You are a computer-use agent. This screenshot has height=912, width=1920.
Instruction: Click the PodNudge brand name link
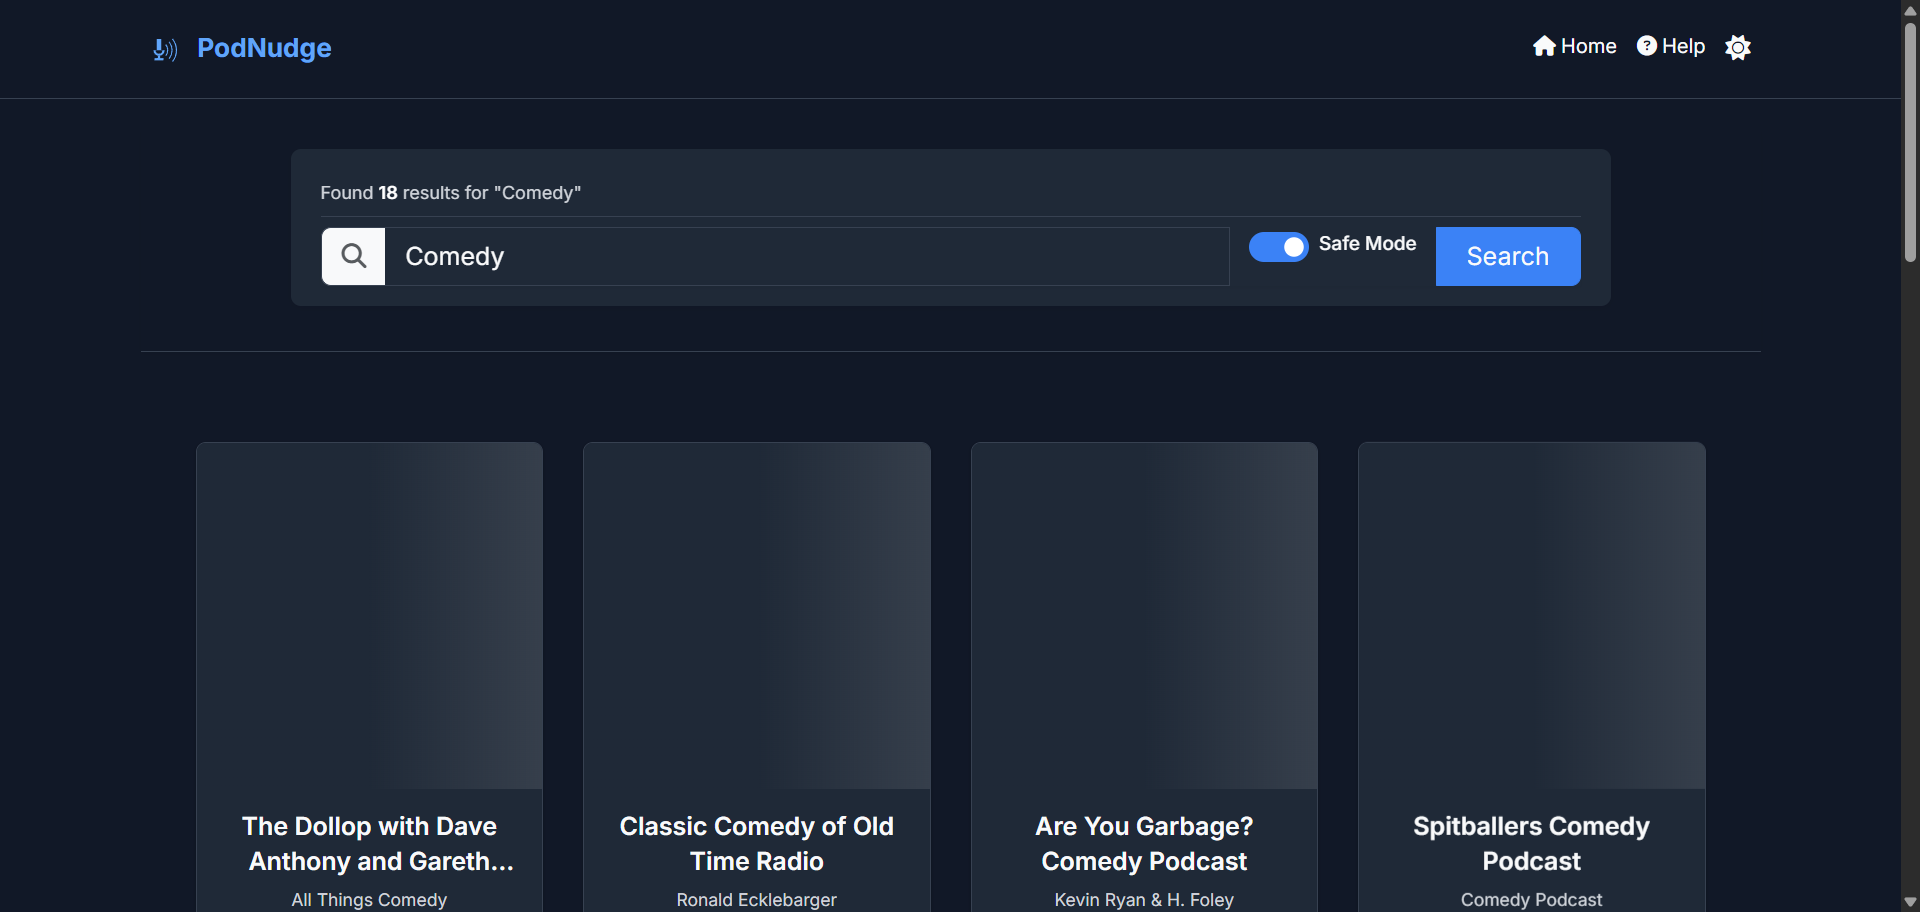(x=264, y=48)
